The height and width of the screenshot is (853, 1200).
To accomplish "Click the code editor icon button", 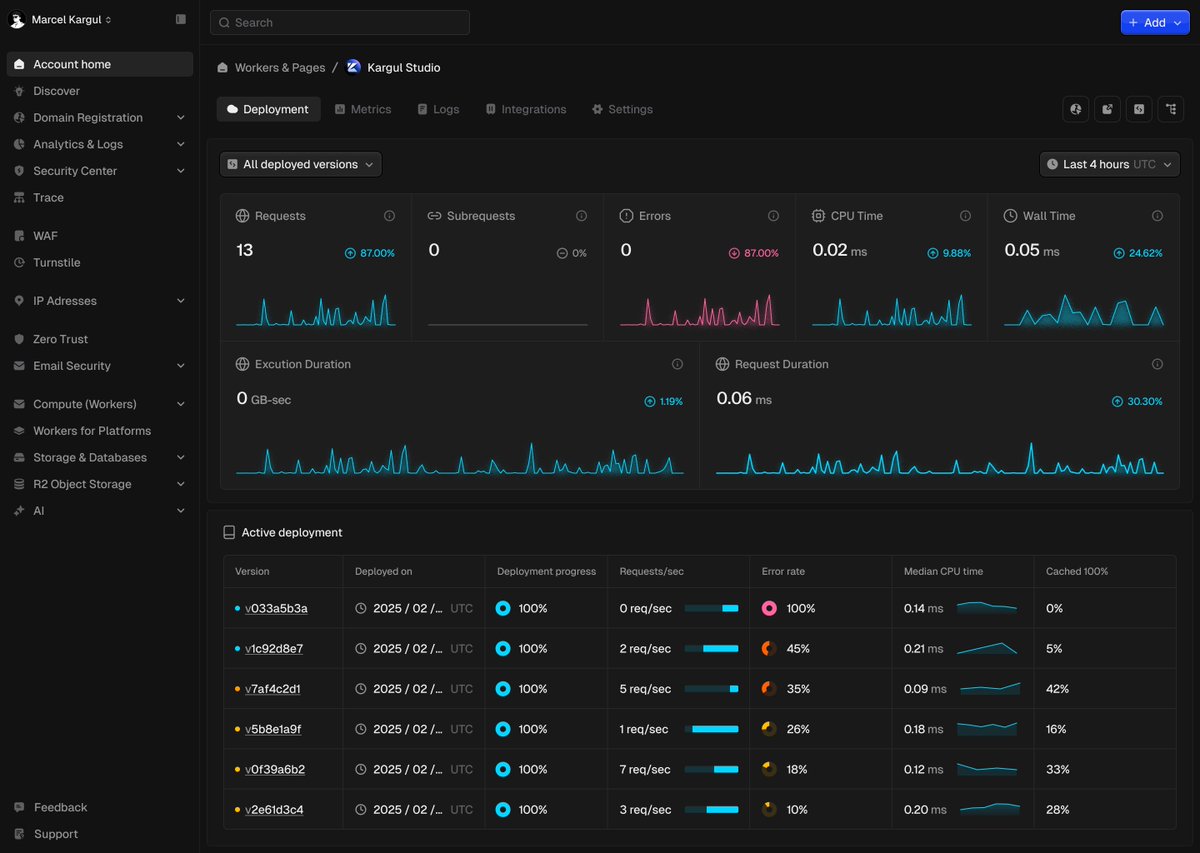I will tap(1139, 109).
